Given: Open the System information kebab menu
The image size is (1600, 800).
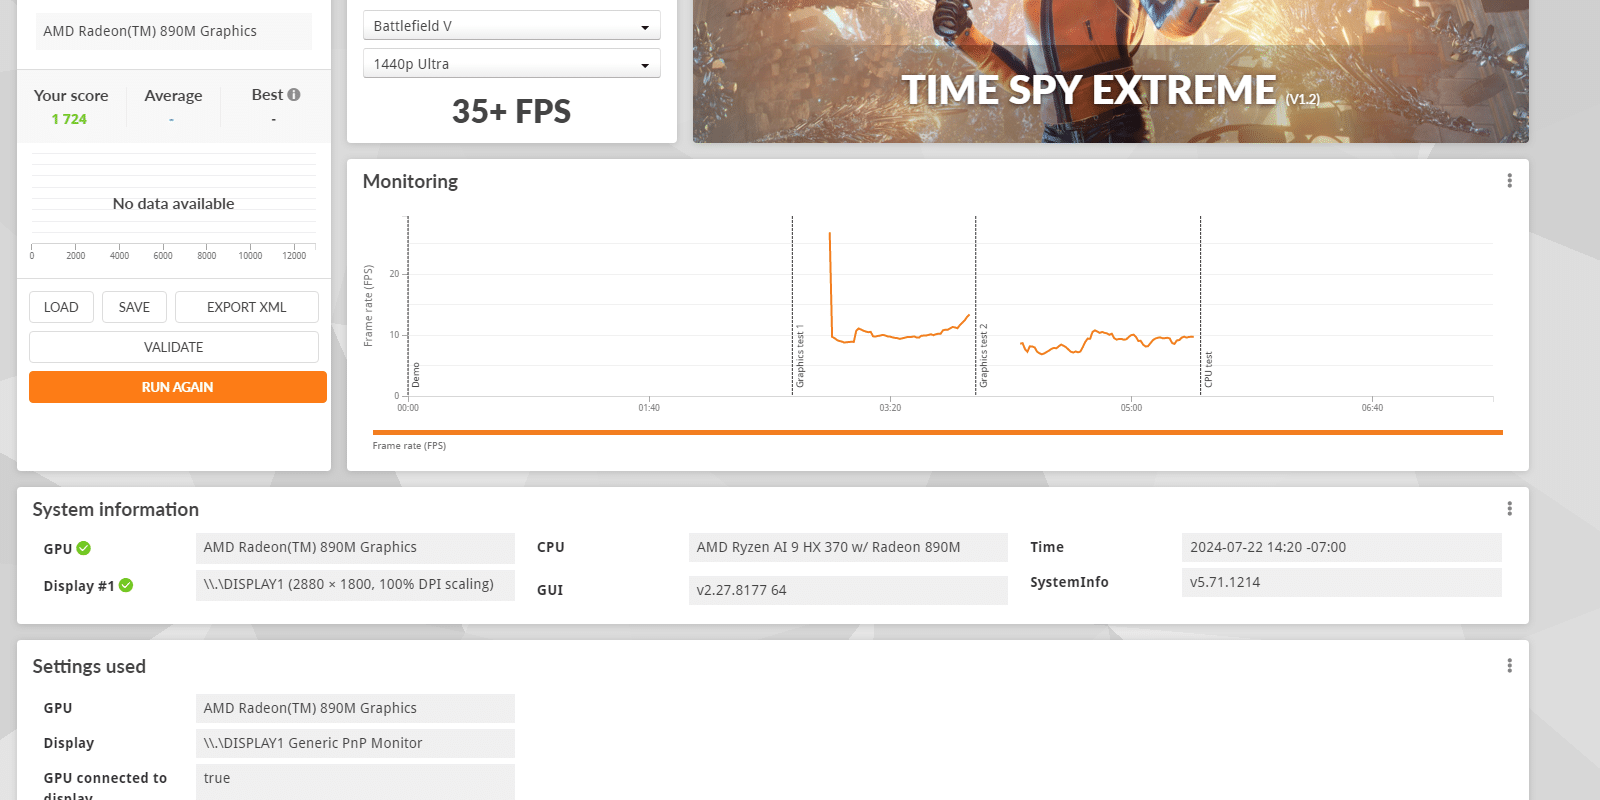Looking at the screenshot, I should (1509, 509).
